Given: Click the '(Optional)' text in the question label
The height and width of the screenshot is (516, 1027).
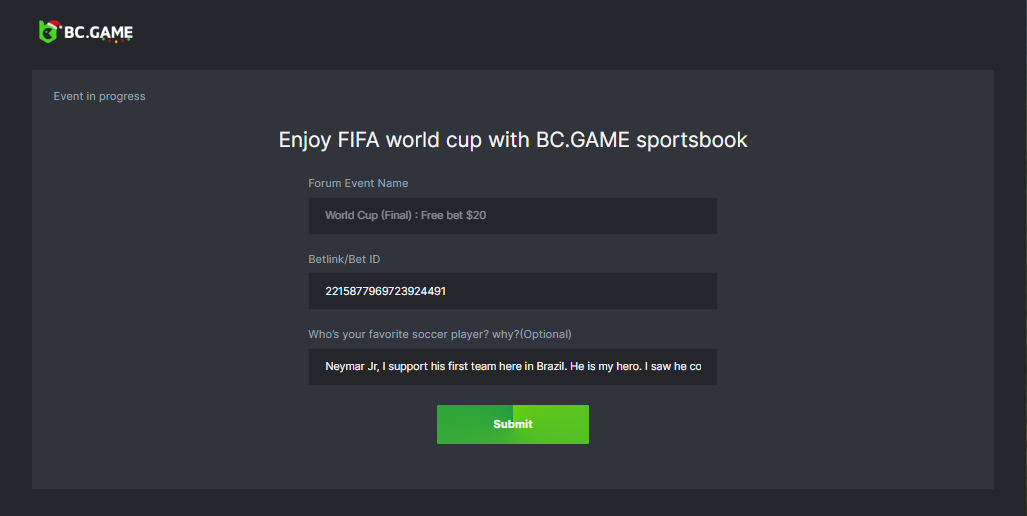Looking at the screenshot, I should coord(546,334).
